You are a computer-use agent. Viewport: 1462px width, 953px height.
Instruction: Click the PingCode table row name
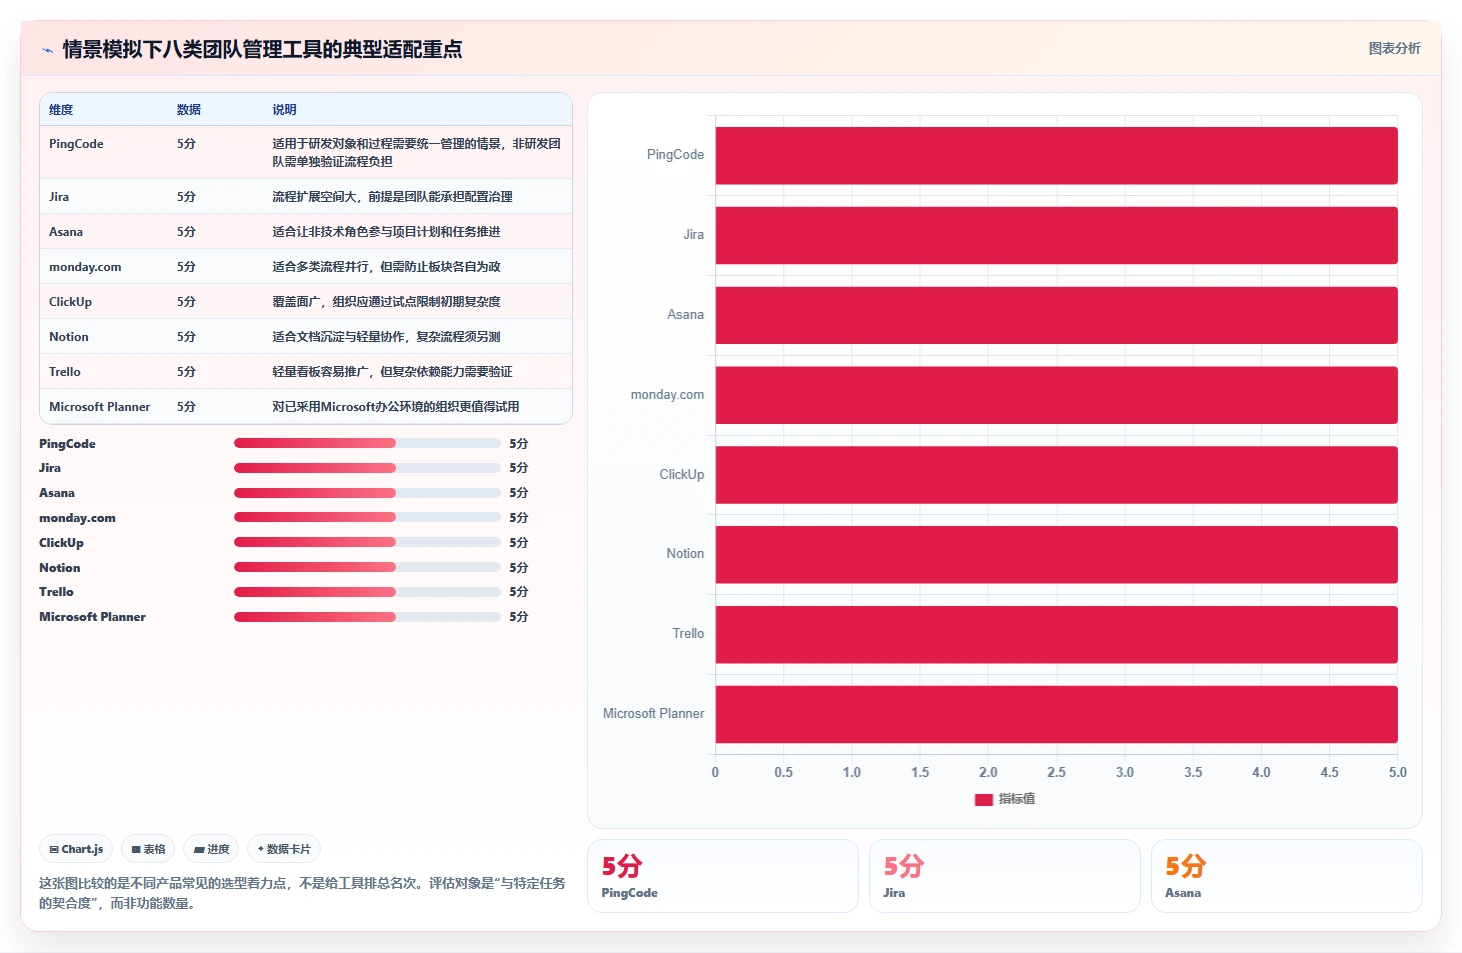pyautogui.click(x=76, y=144)
